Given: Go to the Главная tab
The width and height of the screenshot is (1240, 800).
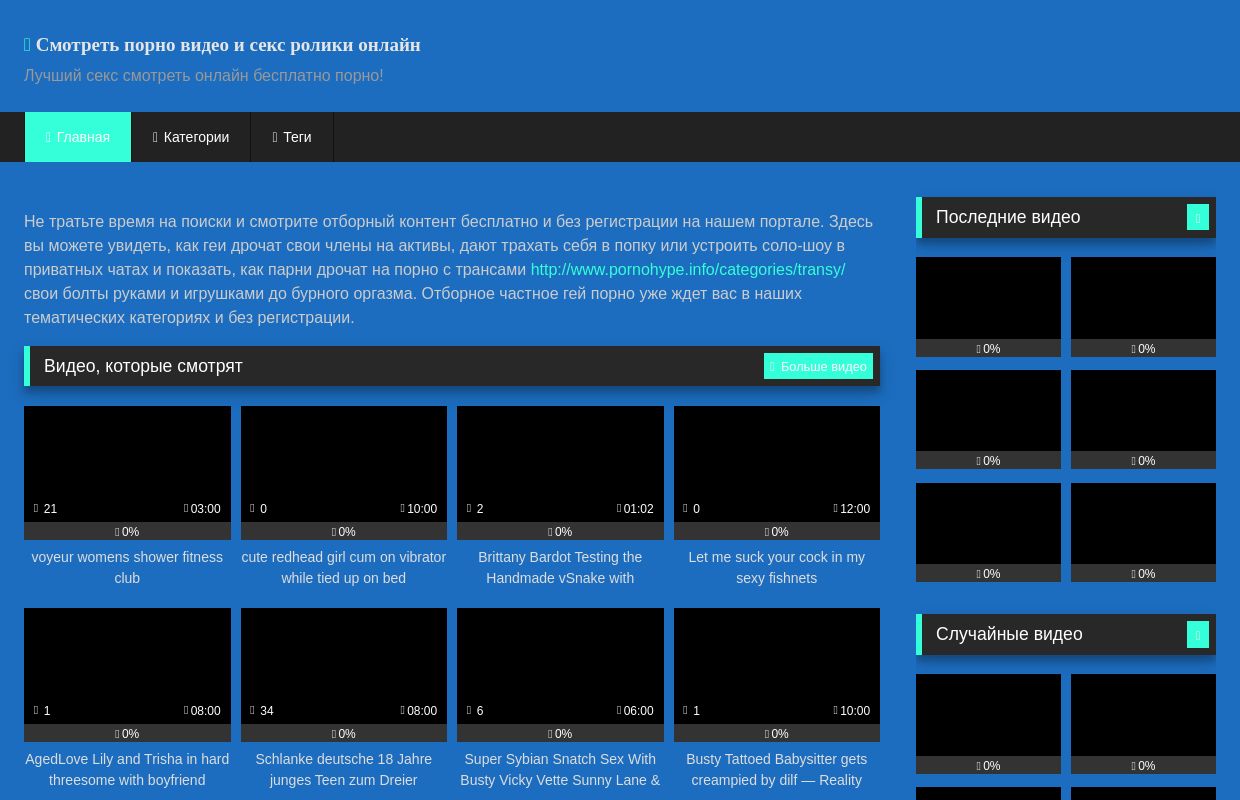Looking at the screenshot, I should [x=78, y=137].
